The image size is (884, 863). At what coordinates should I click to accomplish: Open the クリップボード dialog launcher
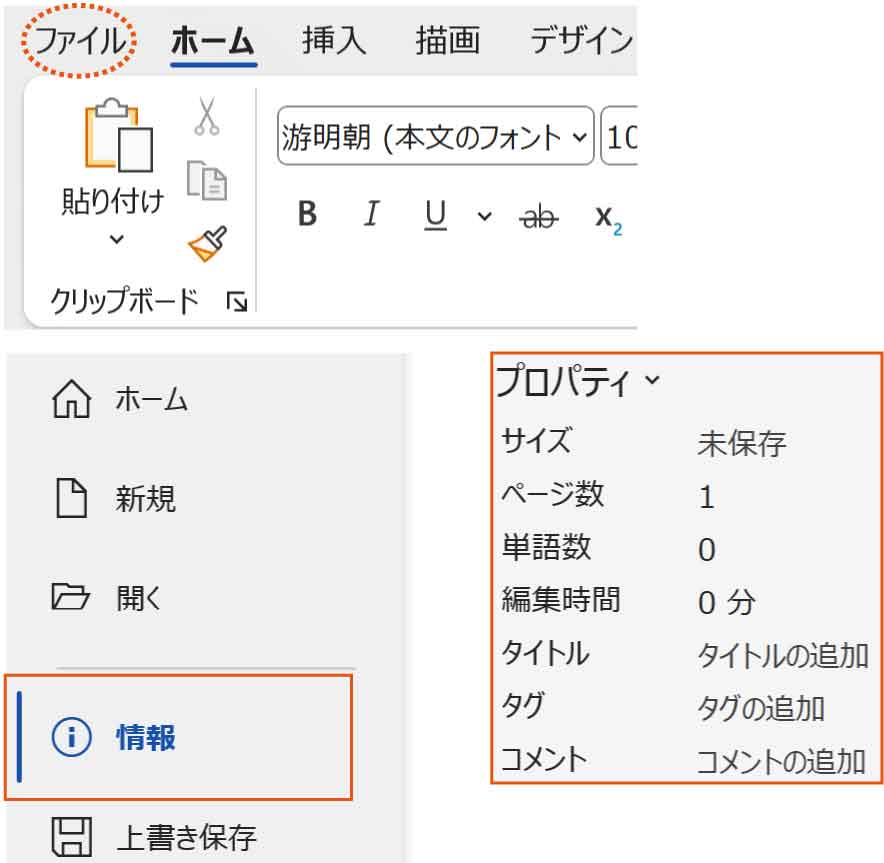(237, 301)
